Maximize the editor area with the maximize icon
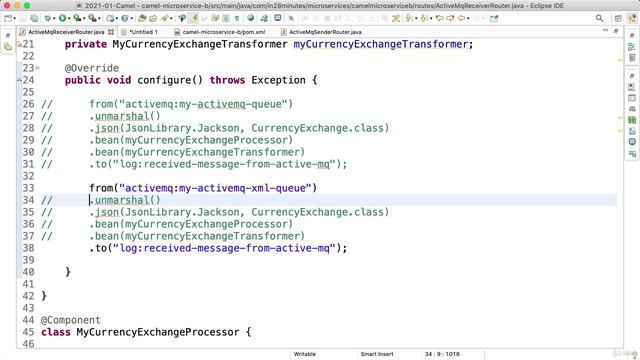Image resolution: width=640 pixels, height=360 pixels. 616,31
